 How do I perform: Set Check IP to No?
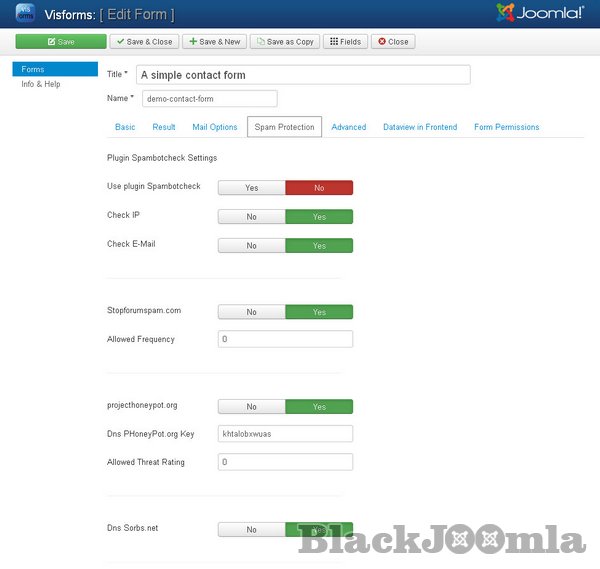(x=251, y=216)
